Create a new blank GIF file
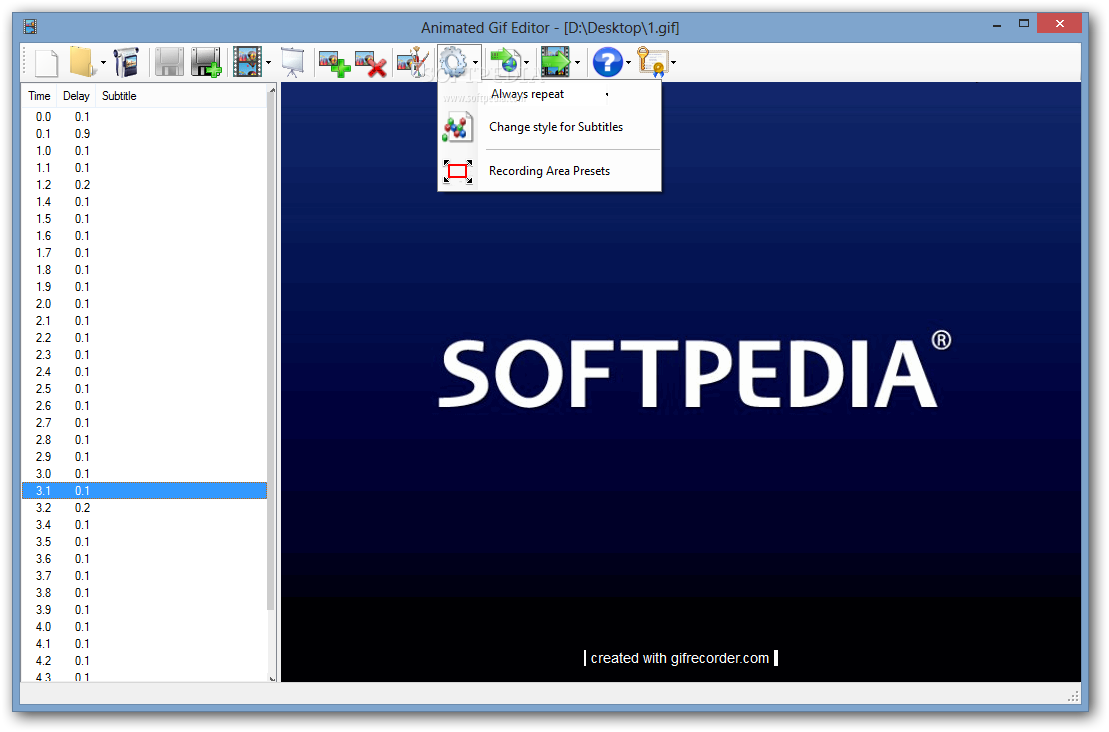 (46, 62)
